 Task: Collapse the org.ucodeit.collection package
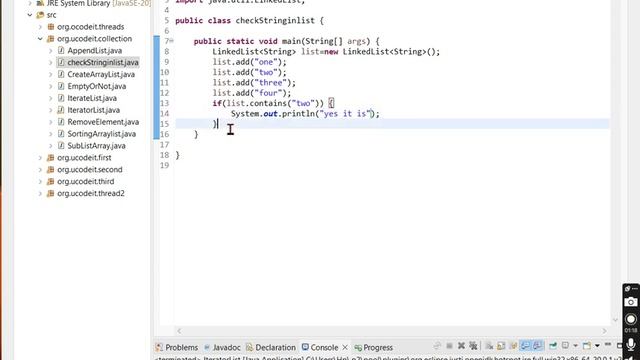[40, 39]
